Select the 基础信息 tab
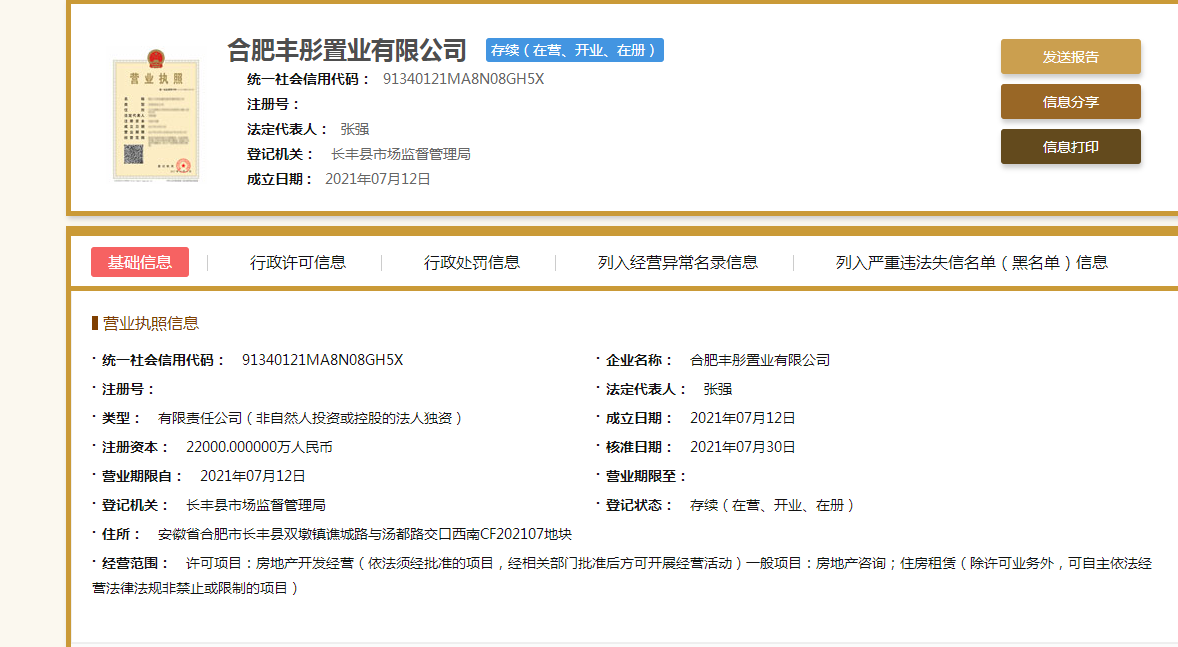The height and width of the screenshot is (647, 1178). coord(140,262)
